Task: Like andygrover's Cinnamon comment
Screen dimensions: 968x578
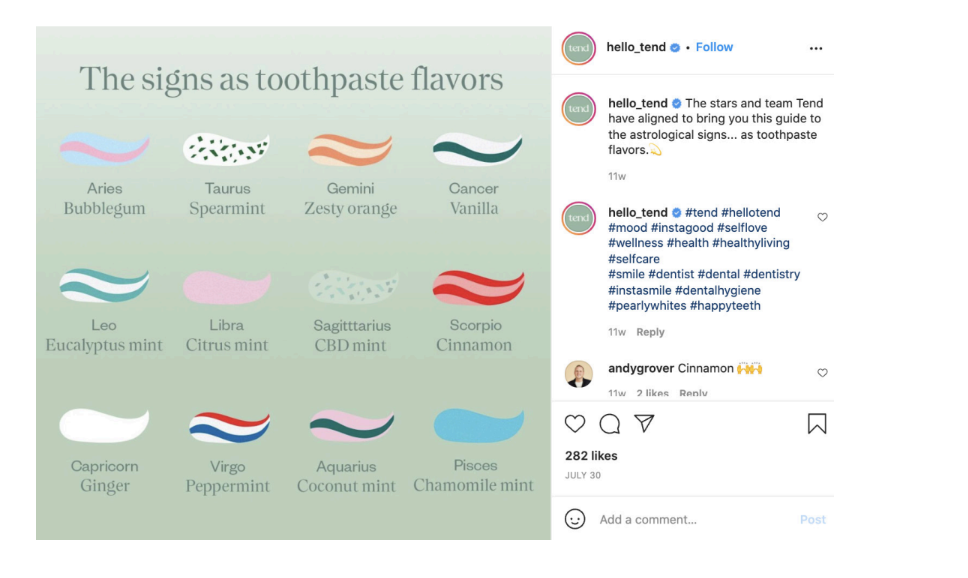Action: pos(822,372)
